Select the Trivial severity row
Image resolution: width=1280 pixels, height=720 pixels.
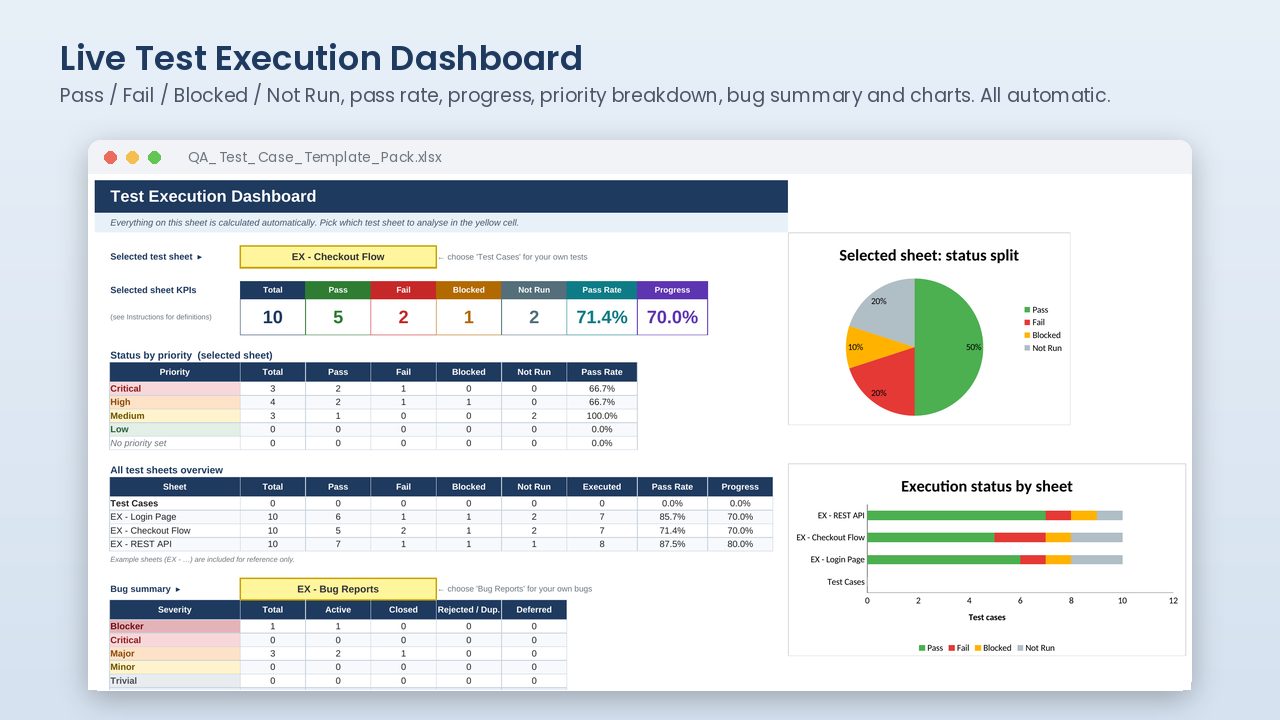point(338,681)
